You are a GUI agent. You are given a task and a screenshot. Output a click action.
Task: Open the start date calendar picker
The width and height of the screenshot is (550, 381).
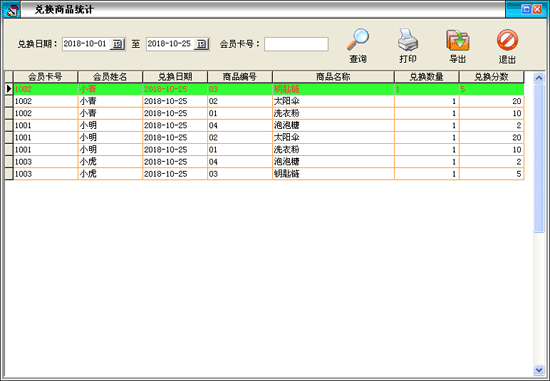(118, 44)
